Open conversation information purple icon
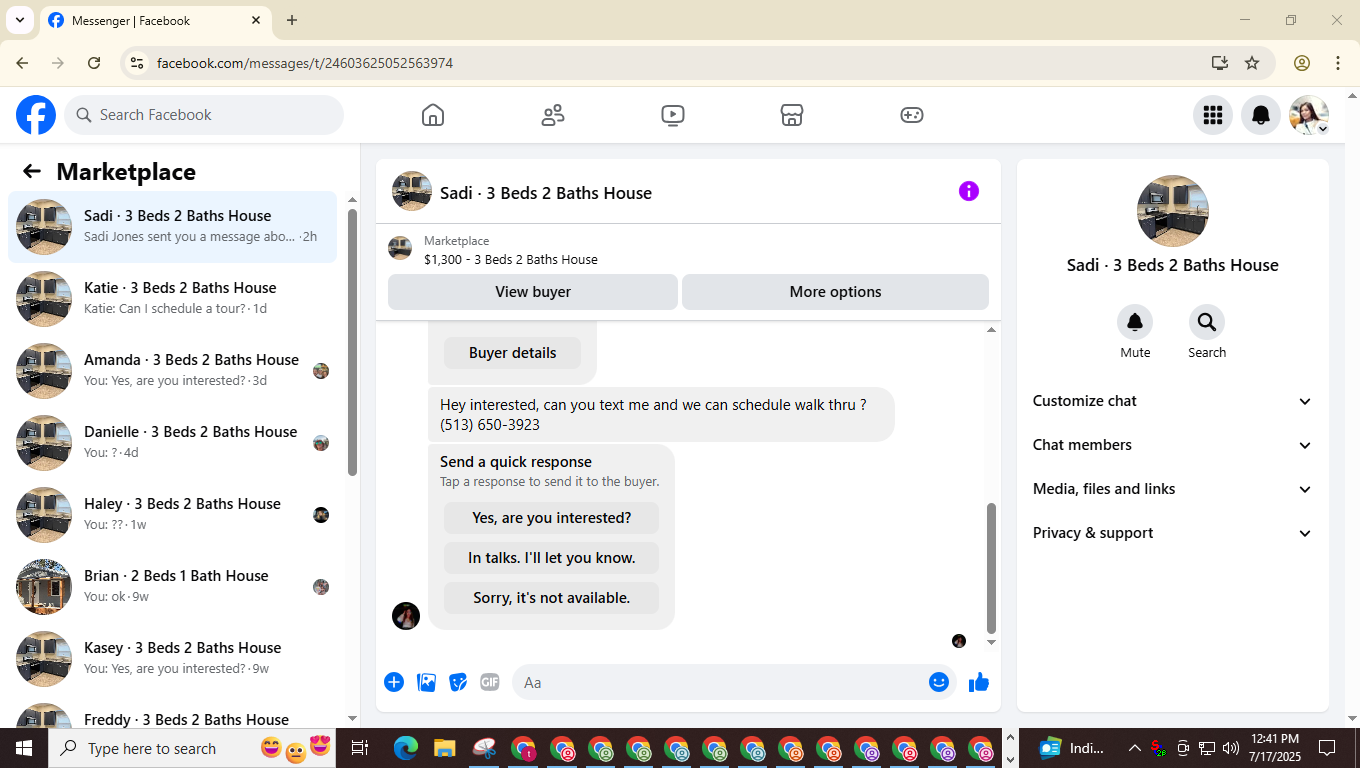 coord(969,191)
